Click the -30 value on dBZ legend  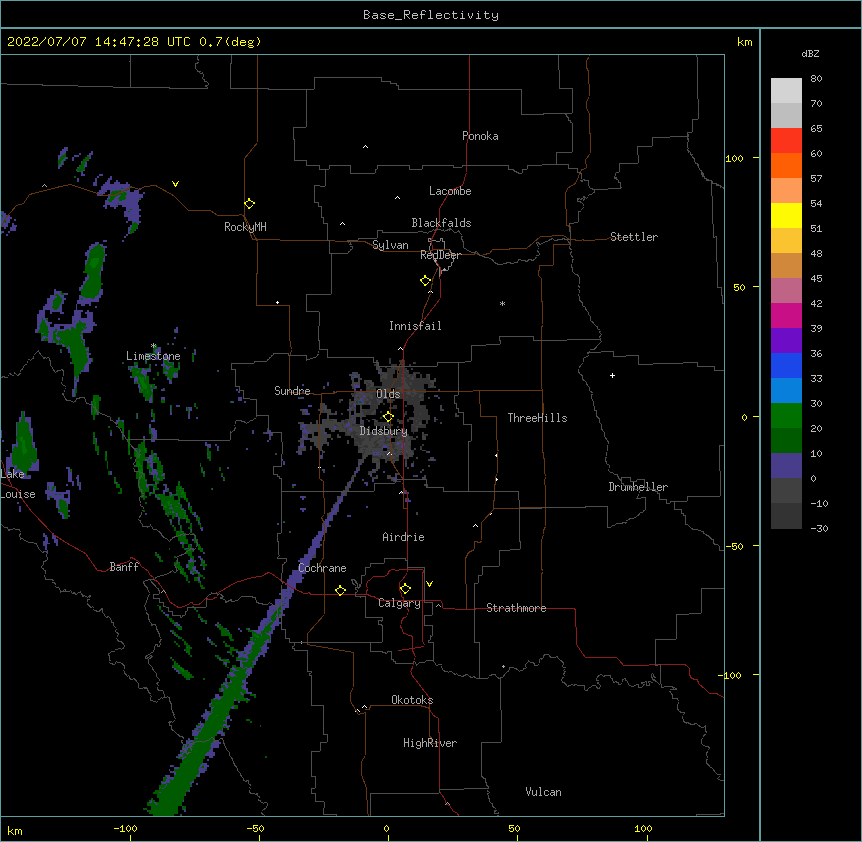pyautogui.click(x=819, y=528)
